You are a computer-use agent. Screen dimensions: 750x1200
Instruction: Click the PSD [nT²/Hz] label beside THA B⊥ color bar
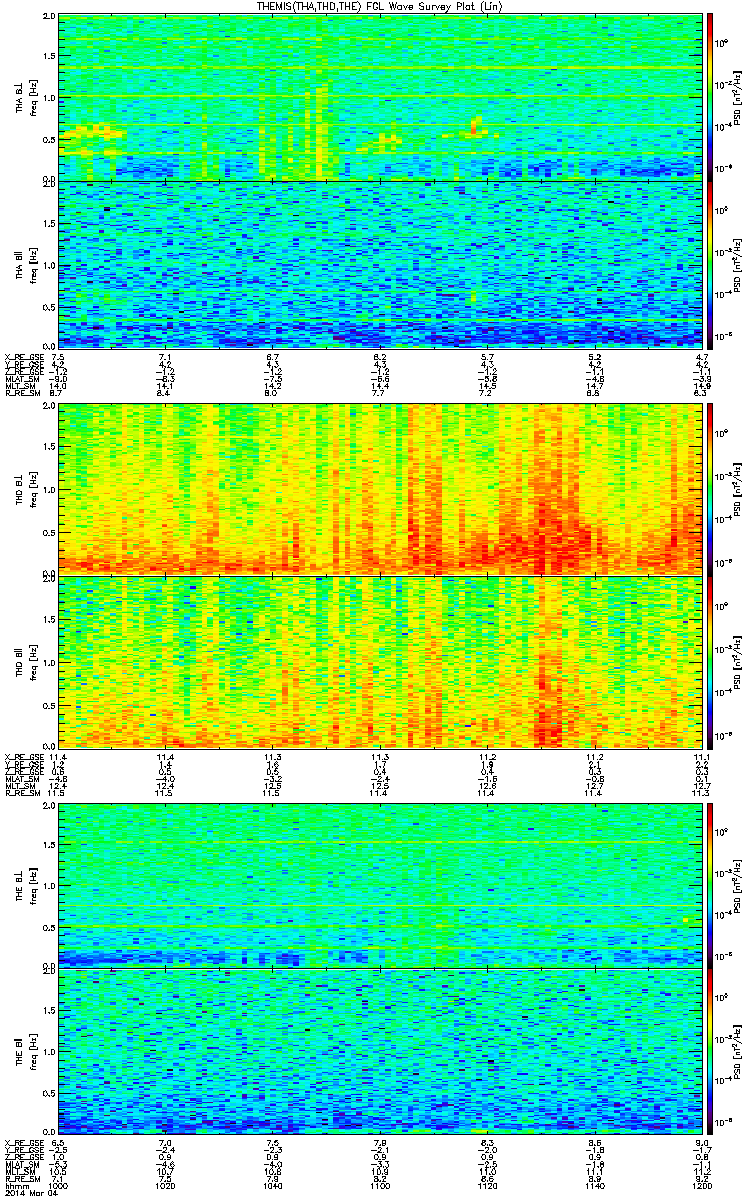click(x=737, y=97)
